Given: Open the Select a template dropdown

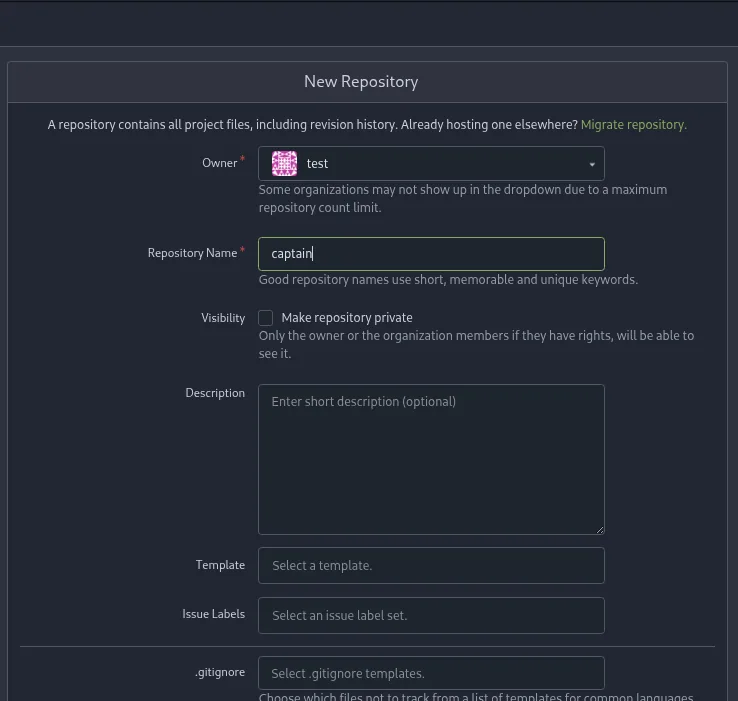Looking at the screenshot, I should [431, 565].
